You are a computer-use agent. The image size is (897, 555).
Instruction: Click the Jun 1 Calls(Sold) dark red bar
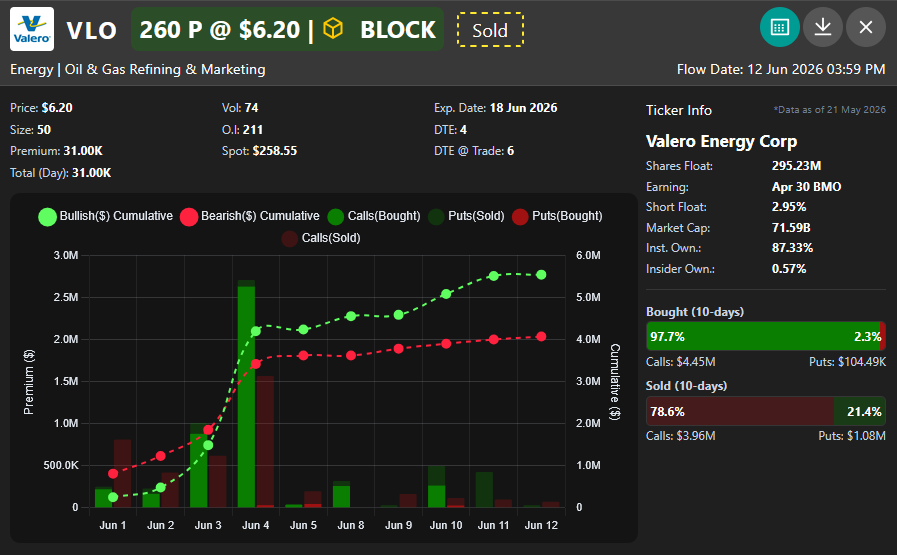click(122, 473)
